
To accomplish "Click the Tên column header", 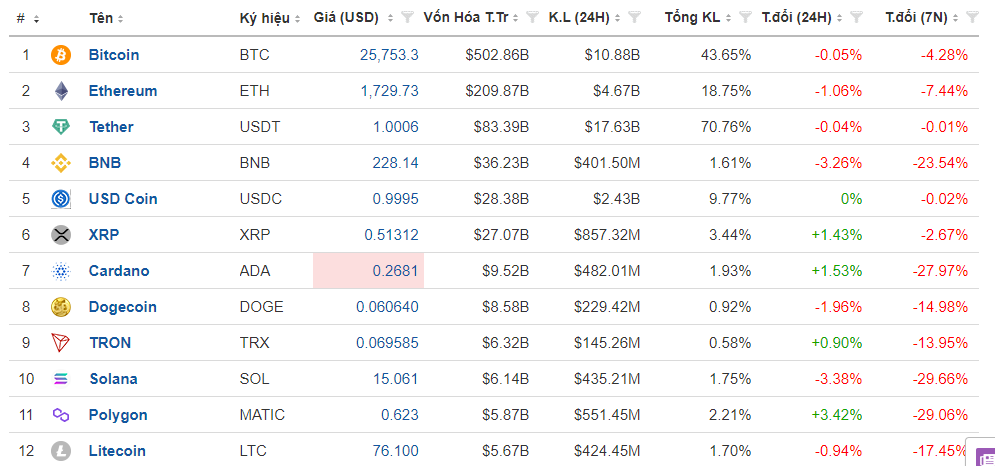I will tap(102, 18).
